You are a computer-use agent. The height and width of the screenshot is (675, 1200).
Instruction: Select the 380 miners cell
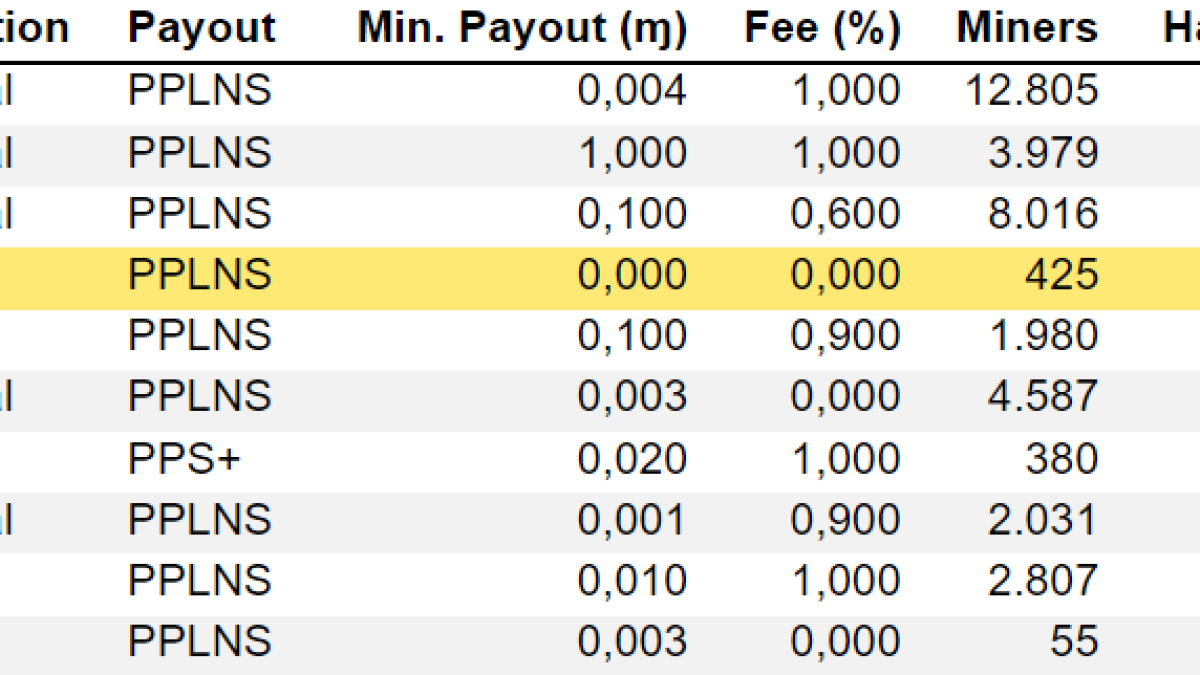tap(1061, 459)
